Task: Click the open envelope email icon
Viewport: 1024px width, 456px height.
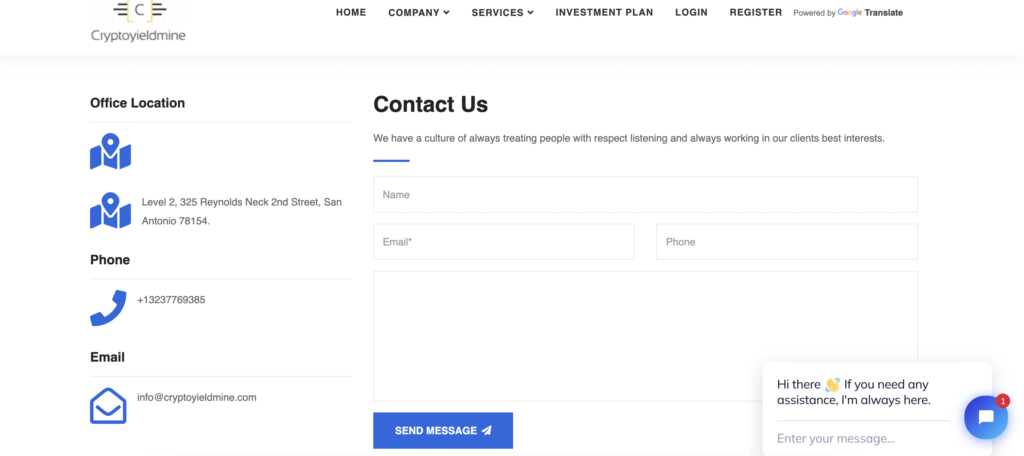Action: point(108,406)
